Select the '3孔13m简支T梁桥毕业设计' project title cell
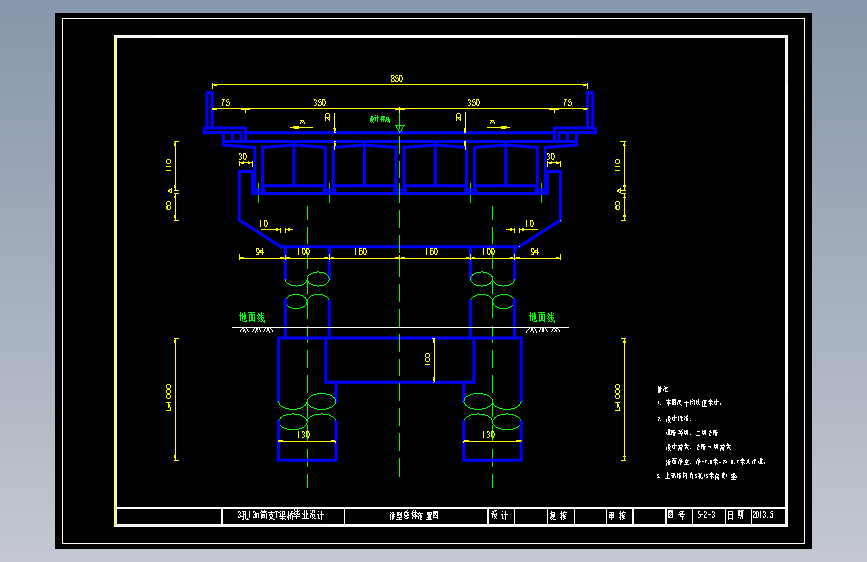867x562 pixels. click(x=283, y=516)
